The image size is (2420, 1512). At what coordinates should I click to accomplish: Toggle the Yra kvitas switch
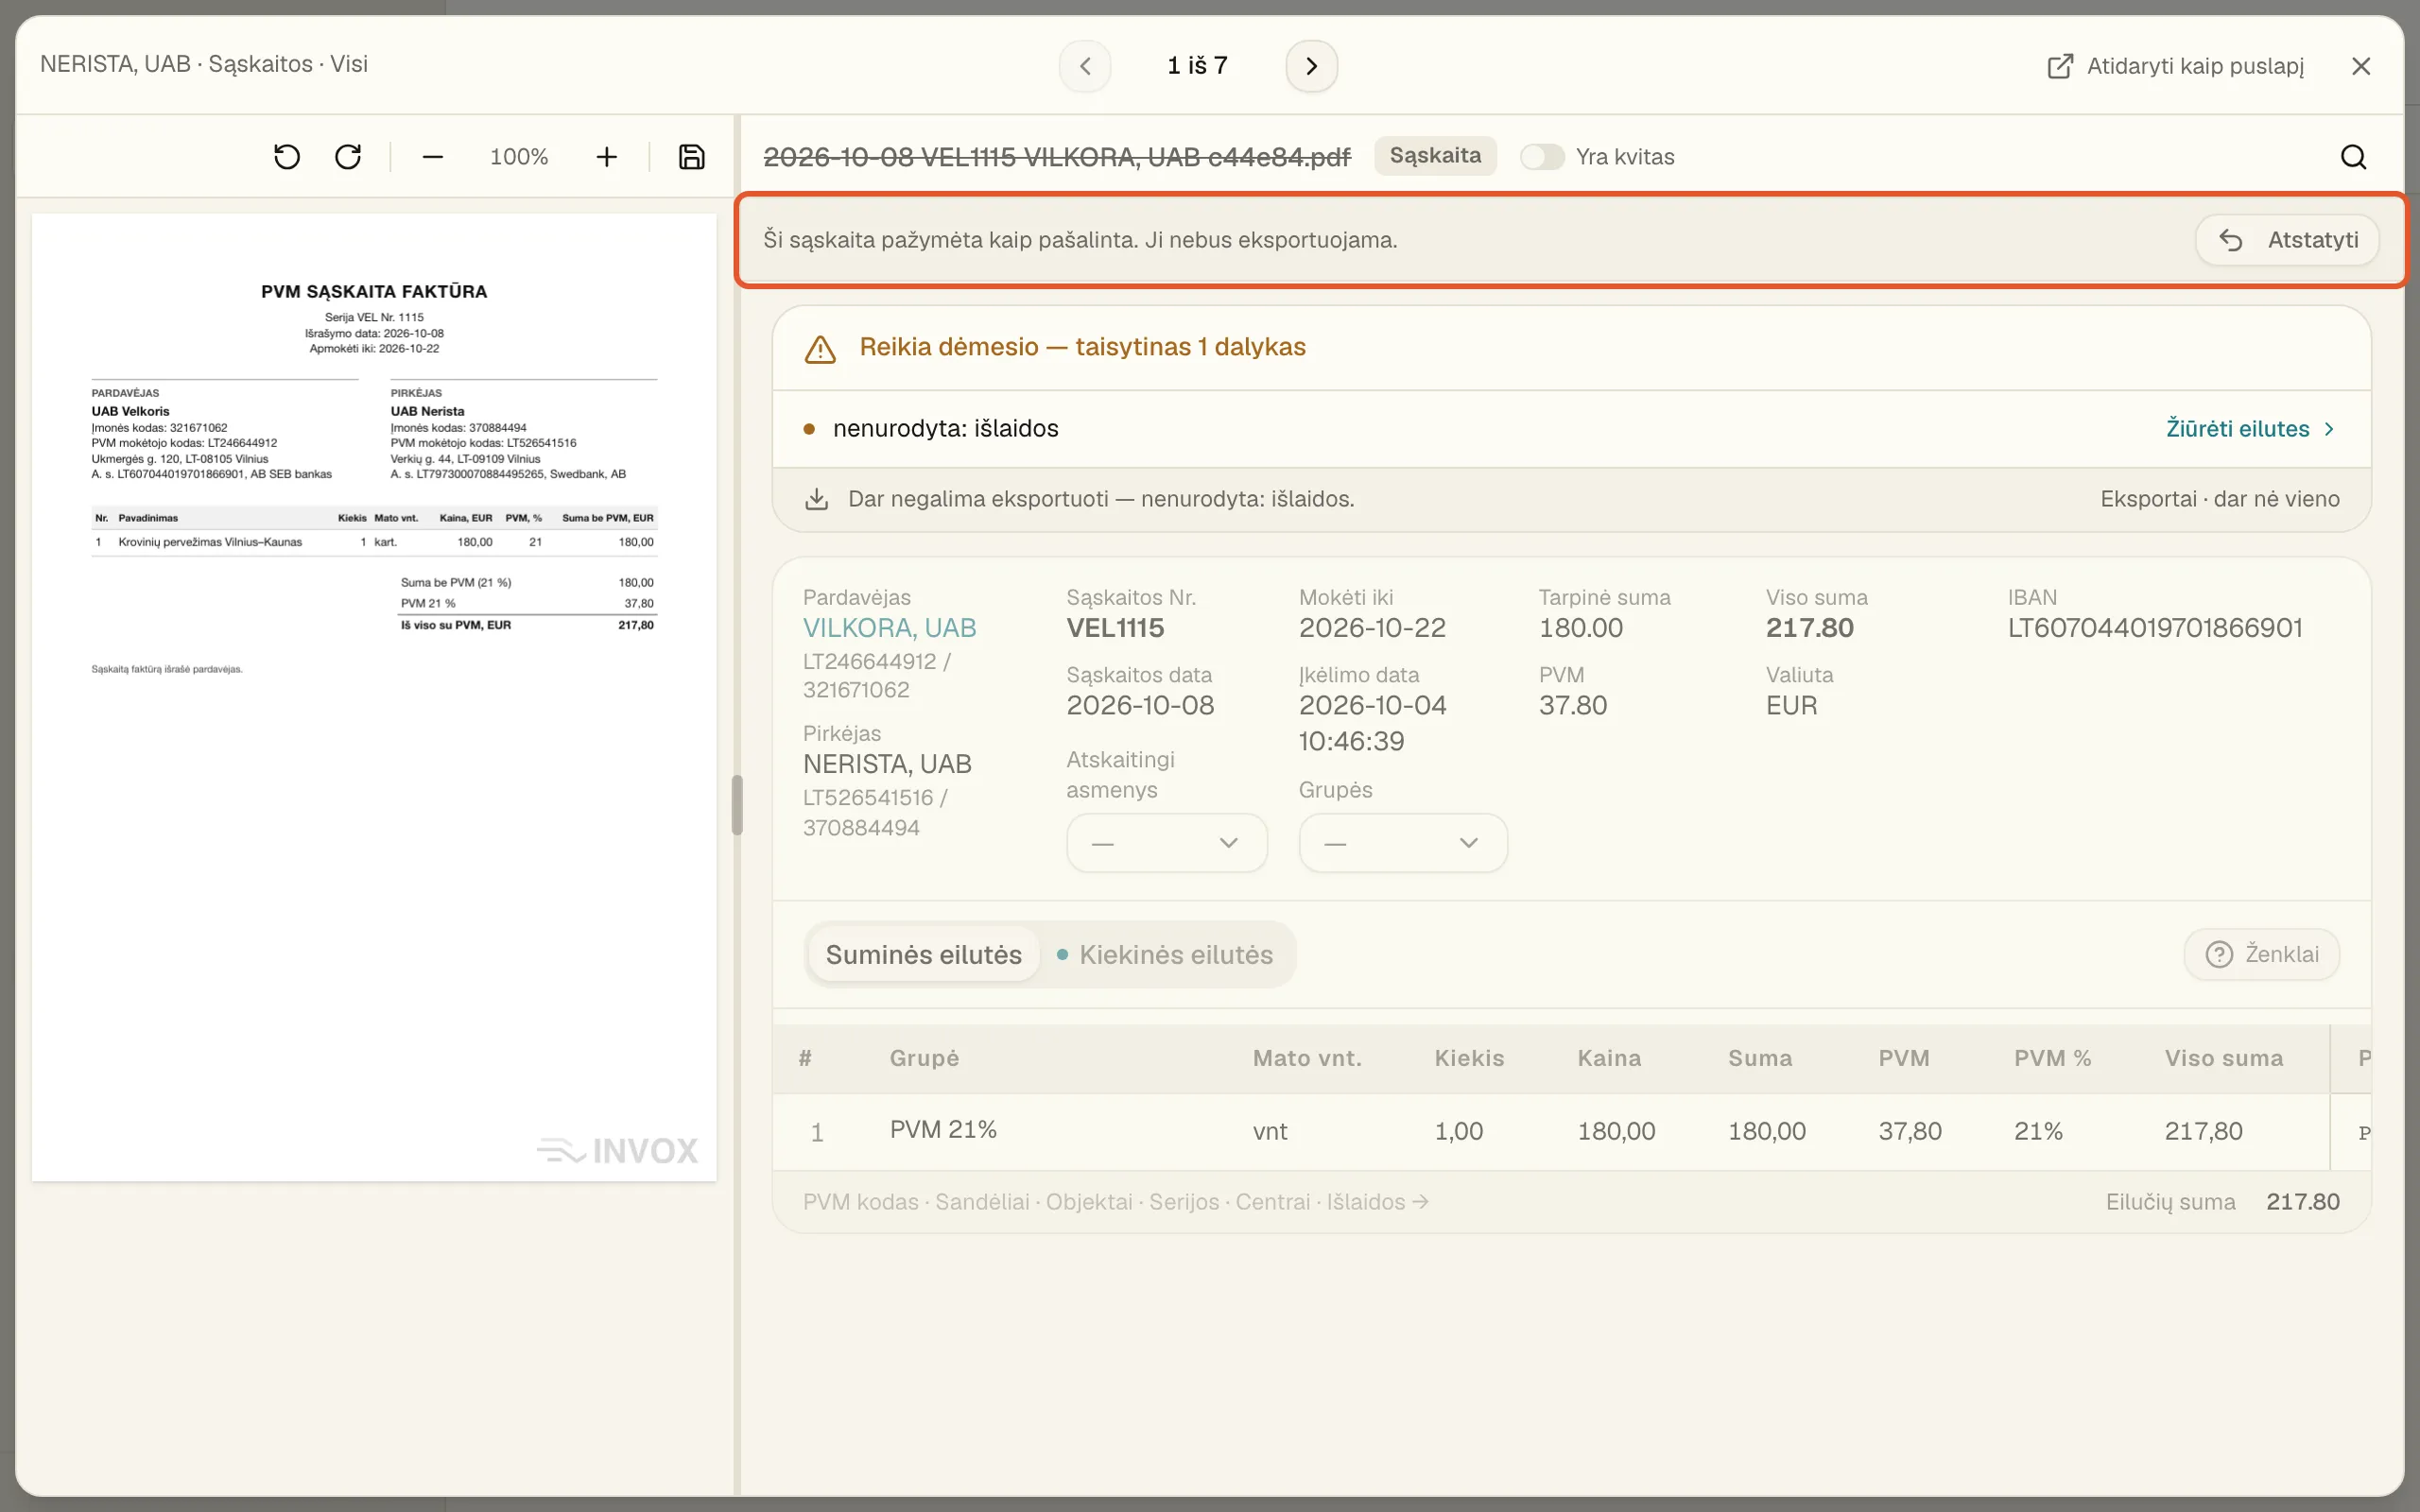click(1541, 157)
